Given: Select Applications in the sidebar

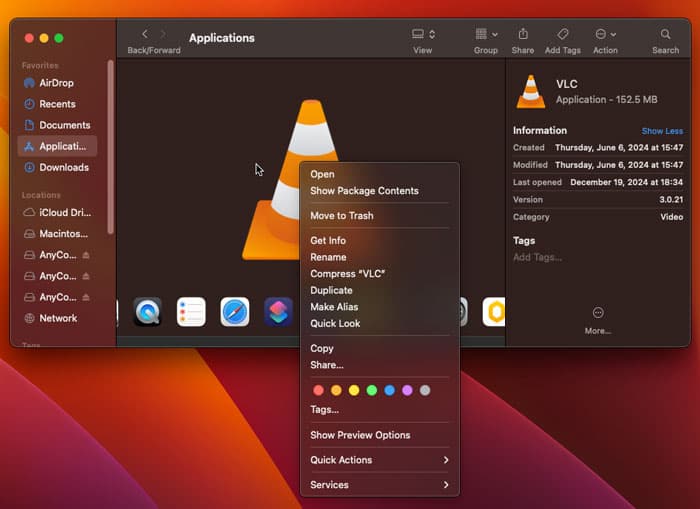Looking at the screenshot, I should coord(57,146).
